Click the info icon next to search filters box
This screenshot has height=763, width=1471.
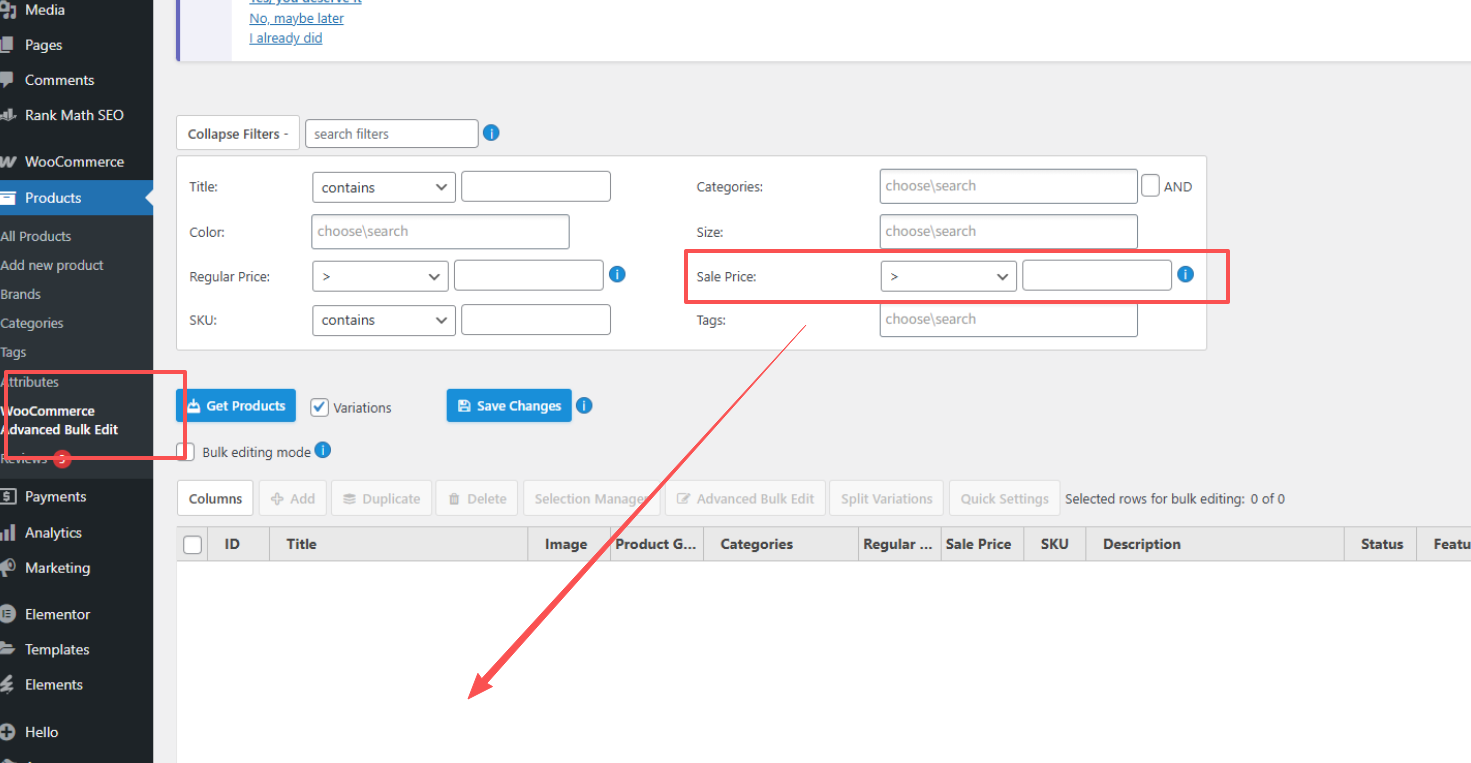(491, 131)
